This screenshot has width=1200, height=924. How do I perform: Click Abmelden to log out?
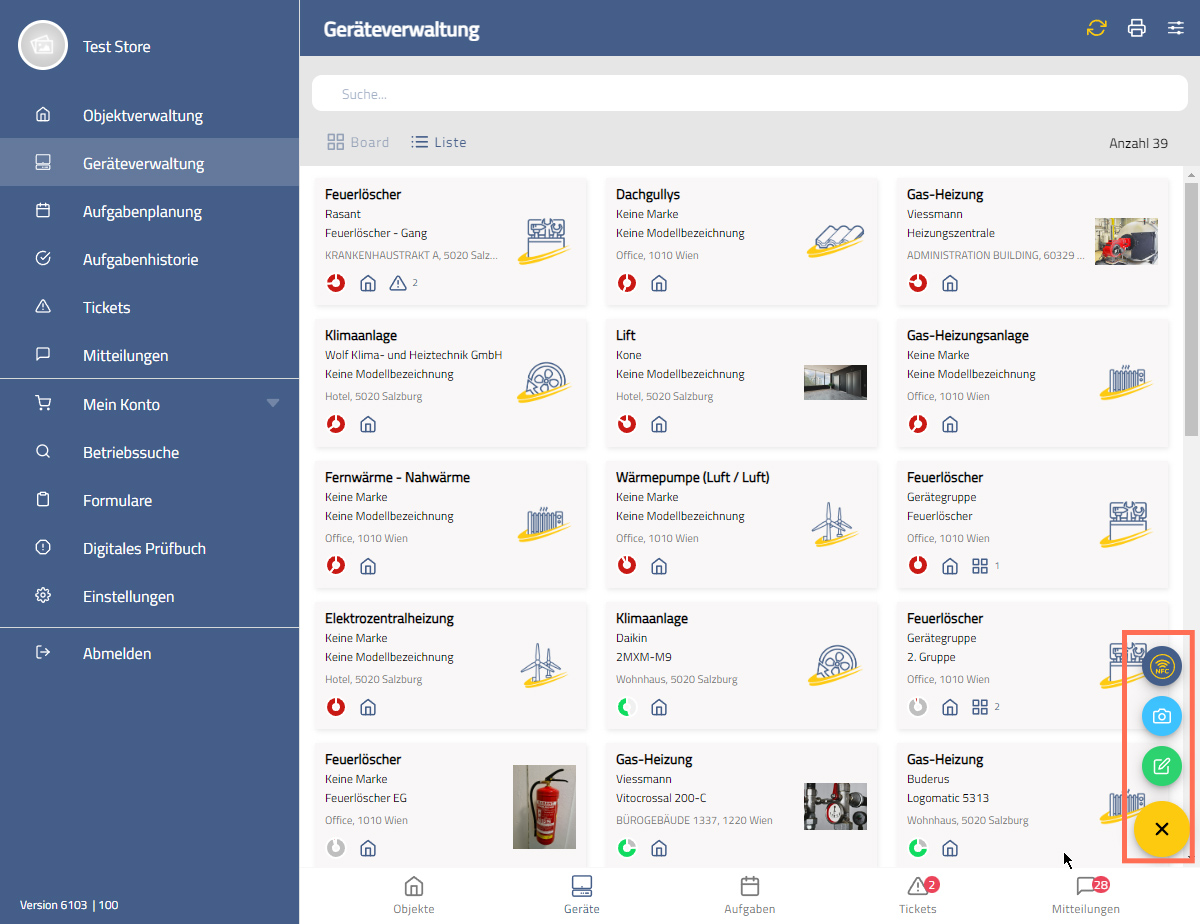point(117,653)
